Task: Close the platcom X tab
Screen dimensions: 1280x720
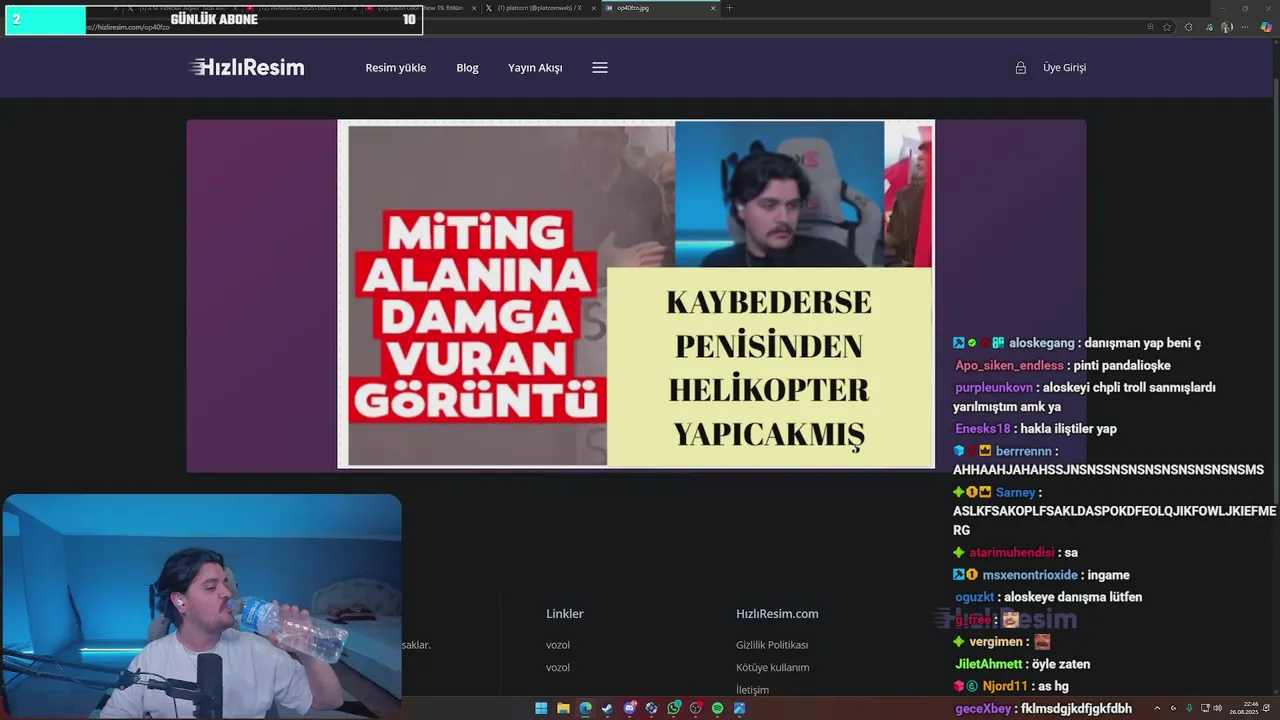Action: [x=593, y=8]
